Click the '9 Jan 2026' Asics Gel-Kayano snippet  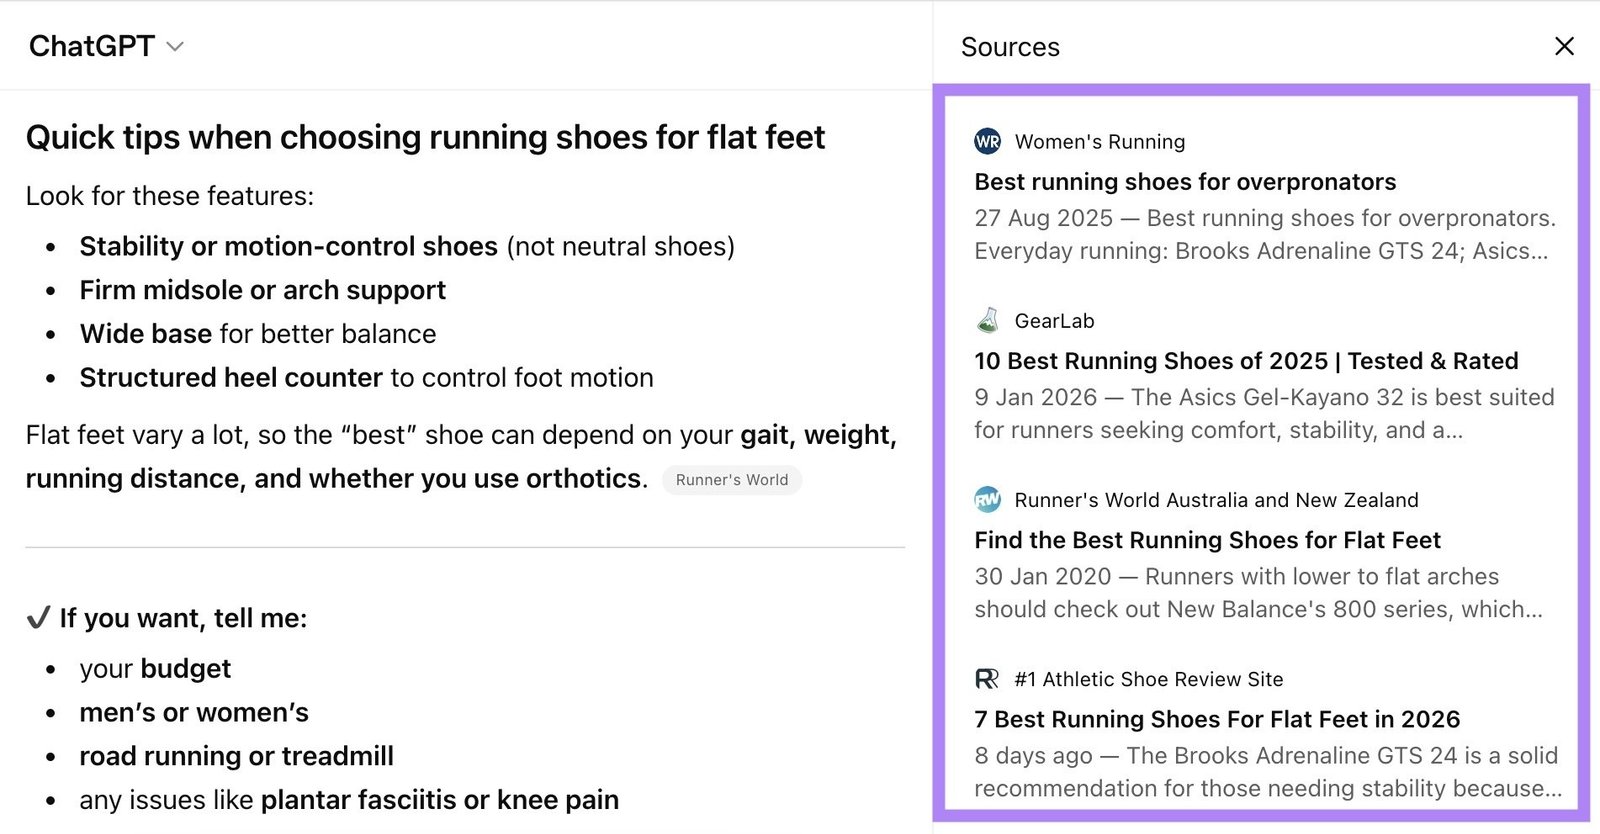[x=1264, y=413]
